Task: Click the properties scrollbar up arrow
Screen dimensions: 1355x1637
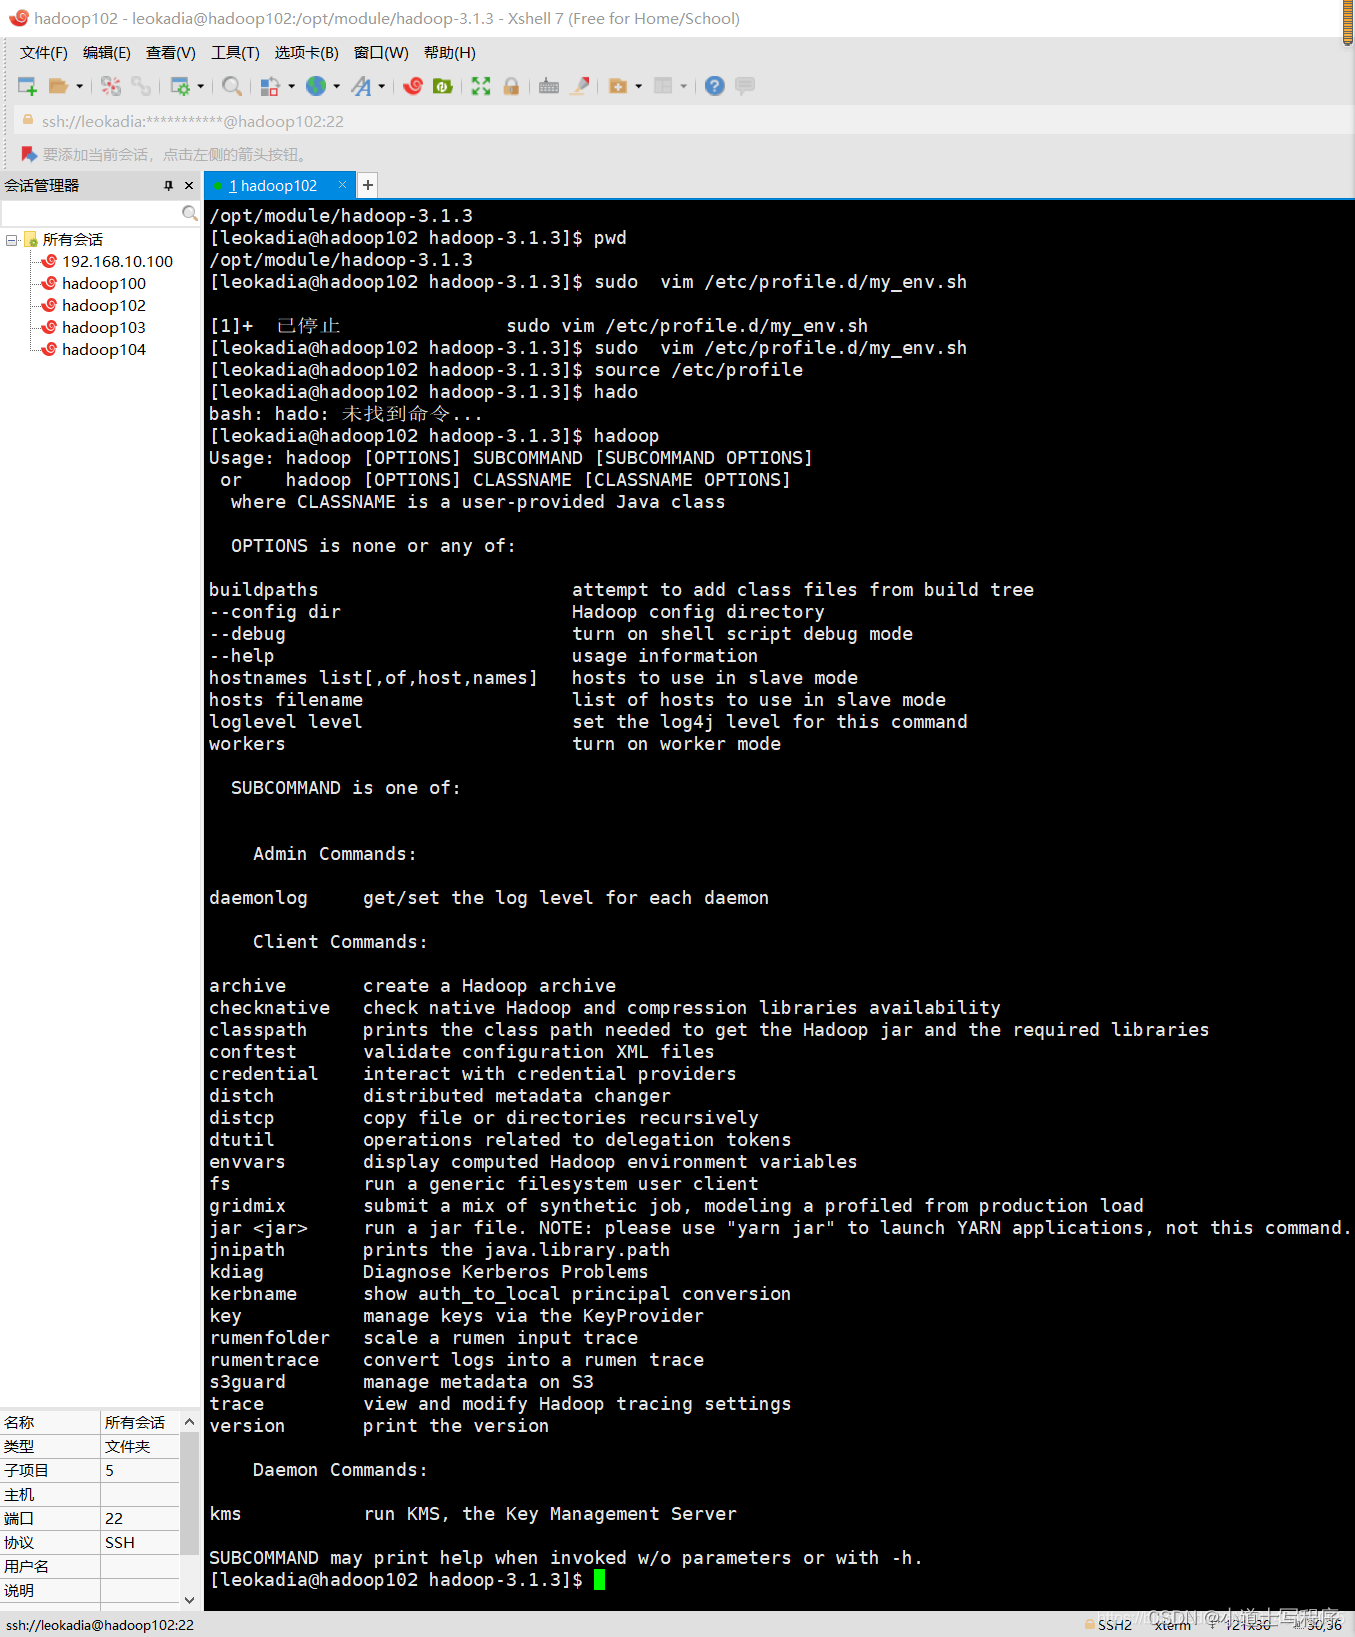Action: point(189,1421)
